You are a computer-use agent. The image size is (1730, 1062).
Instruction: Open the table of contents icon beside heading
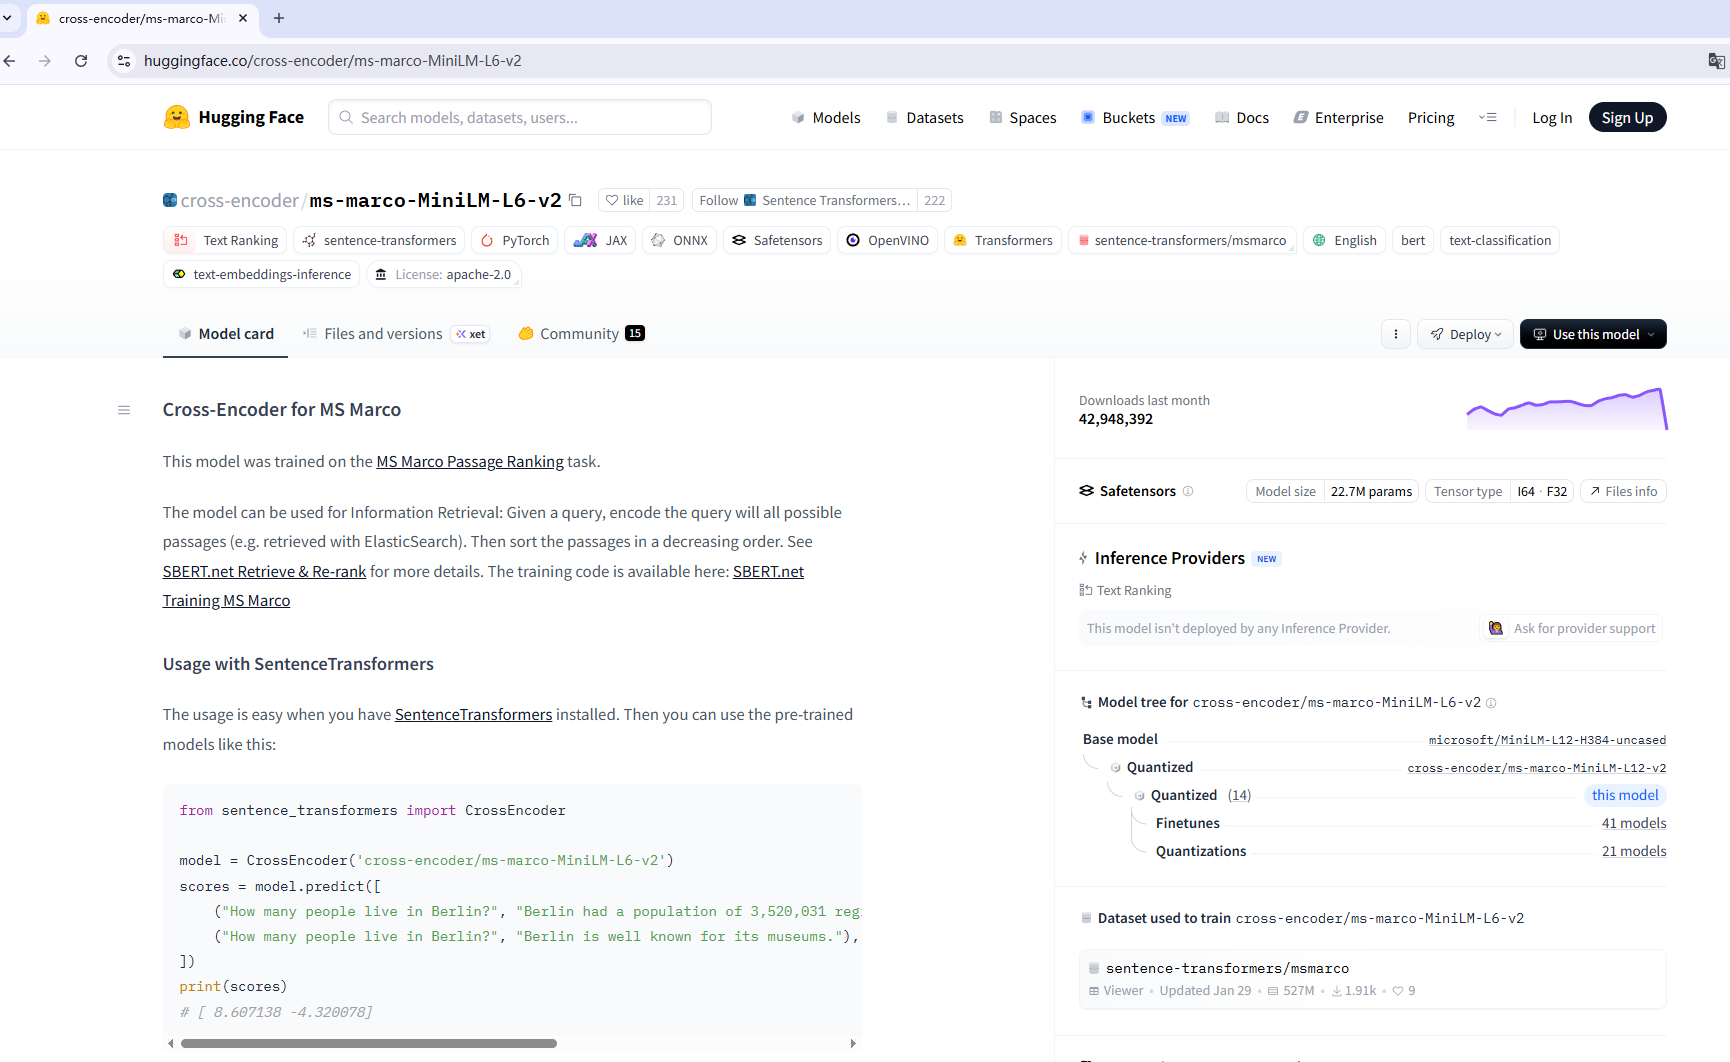124,410
